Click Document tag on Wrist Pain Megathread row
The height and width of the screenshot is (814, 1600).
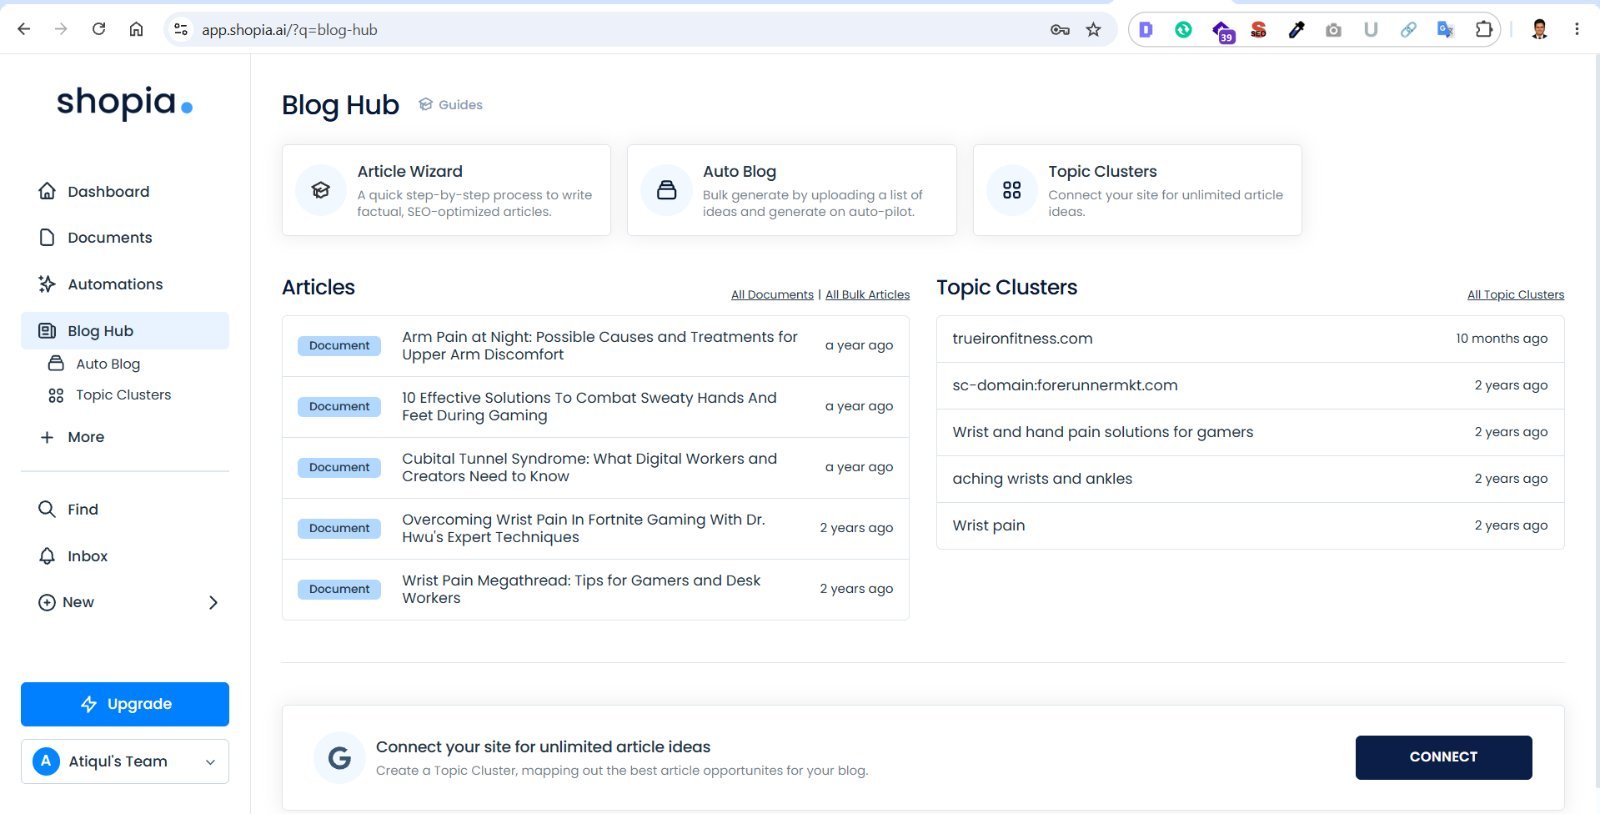(x=339, y=590)
